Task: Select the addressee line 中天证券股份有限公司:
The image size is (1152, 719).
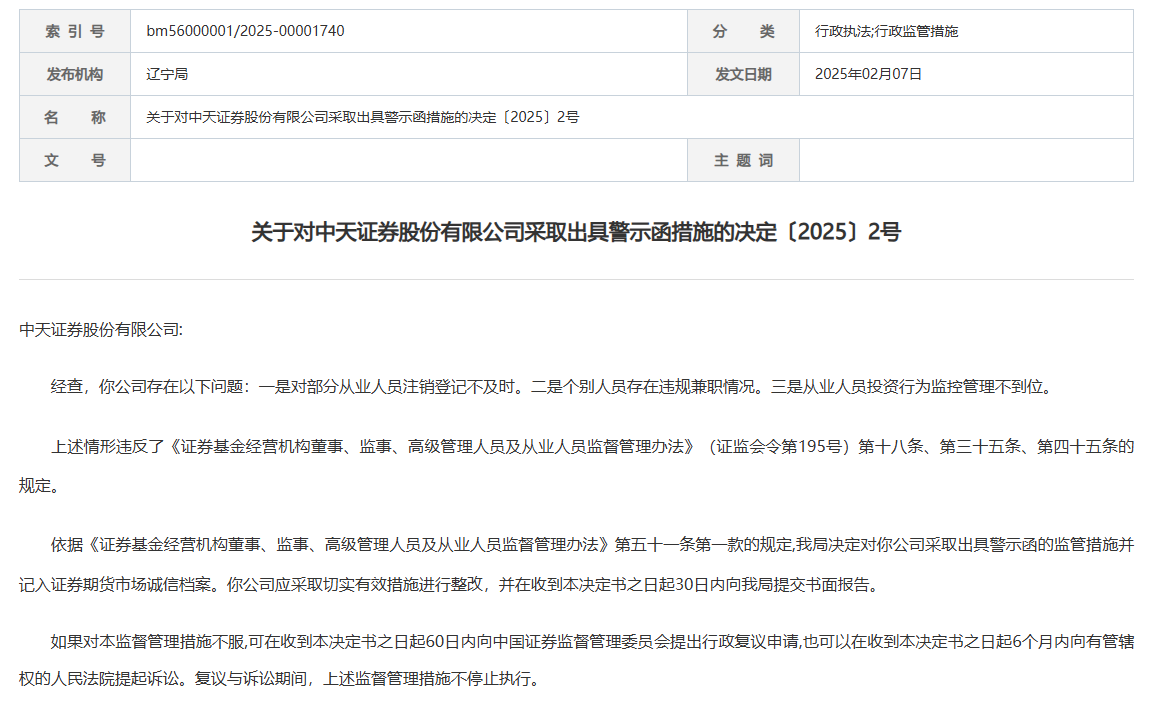Action: (x=101, y=330)
